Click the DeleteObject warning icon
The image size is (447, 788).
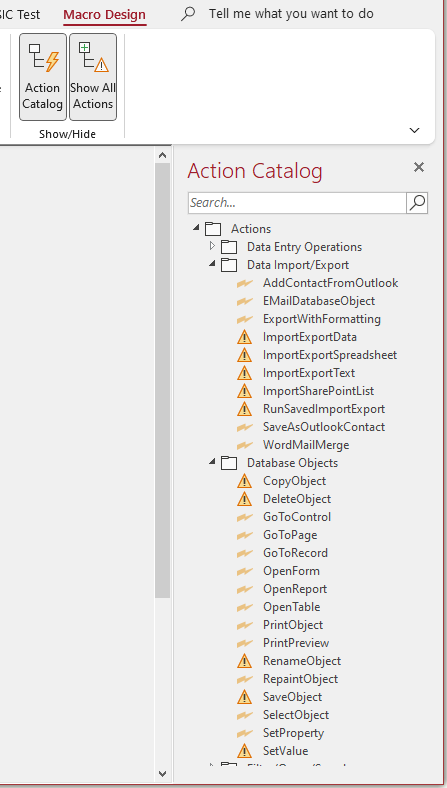pos(244,500)
